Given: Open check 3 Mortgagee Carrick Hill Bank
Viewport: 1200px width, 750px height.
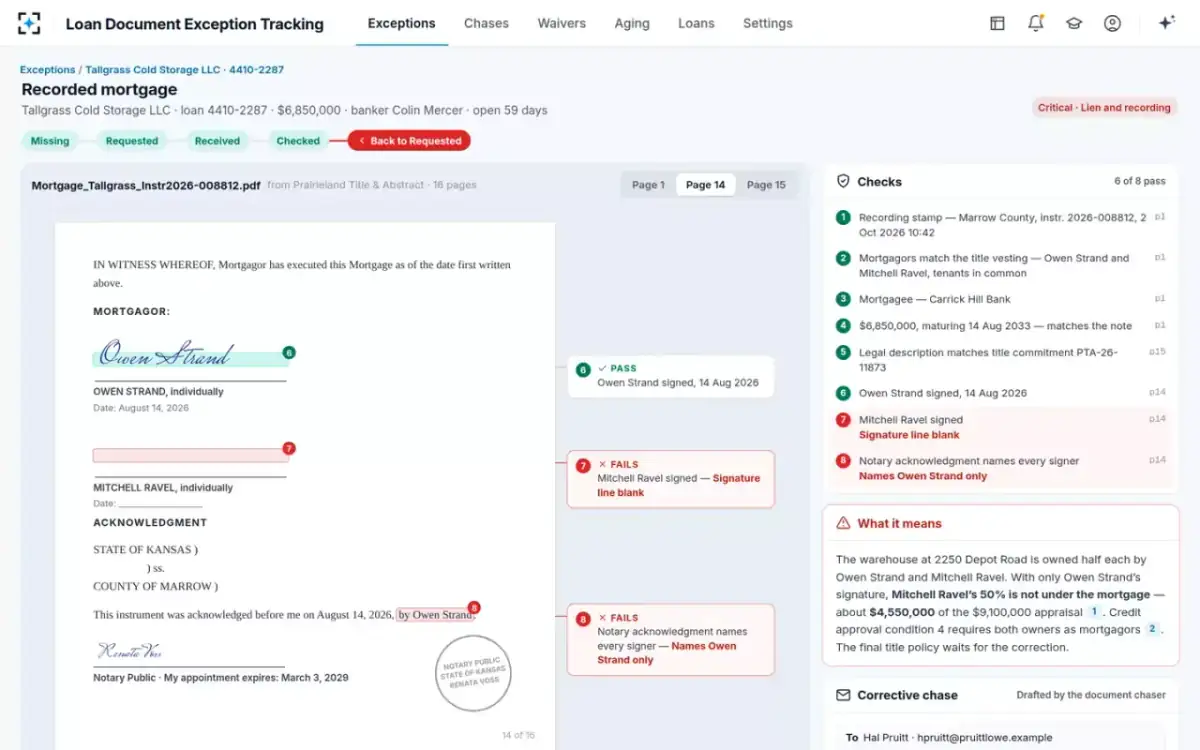Looking at the screenshot, I should 1000,299.
